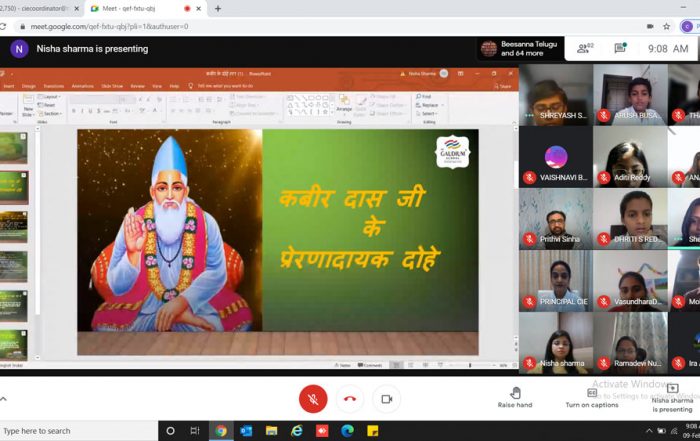This screenshot has height=441, width=700.
Task: Close the Meet browser tab
Action: tap(199, 8)
